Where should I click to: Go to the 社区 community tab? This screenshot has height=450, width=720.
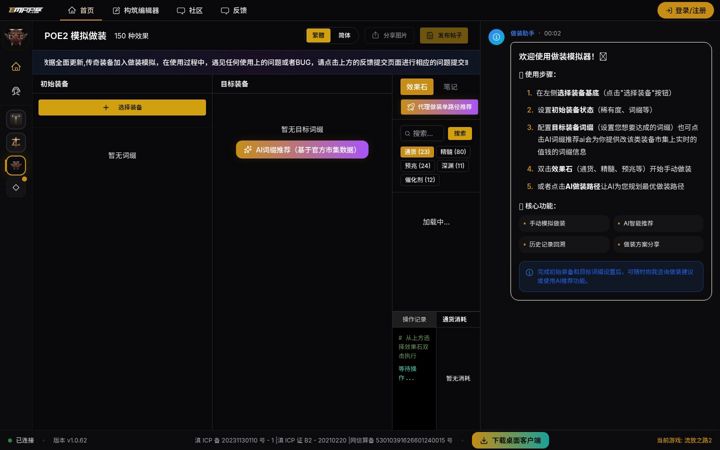(190, 10)
